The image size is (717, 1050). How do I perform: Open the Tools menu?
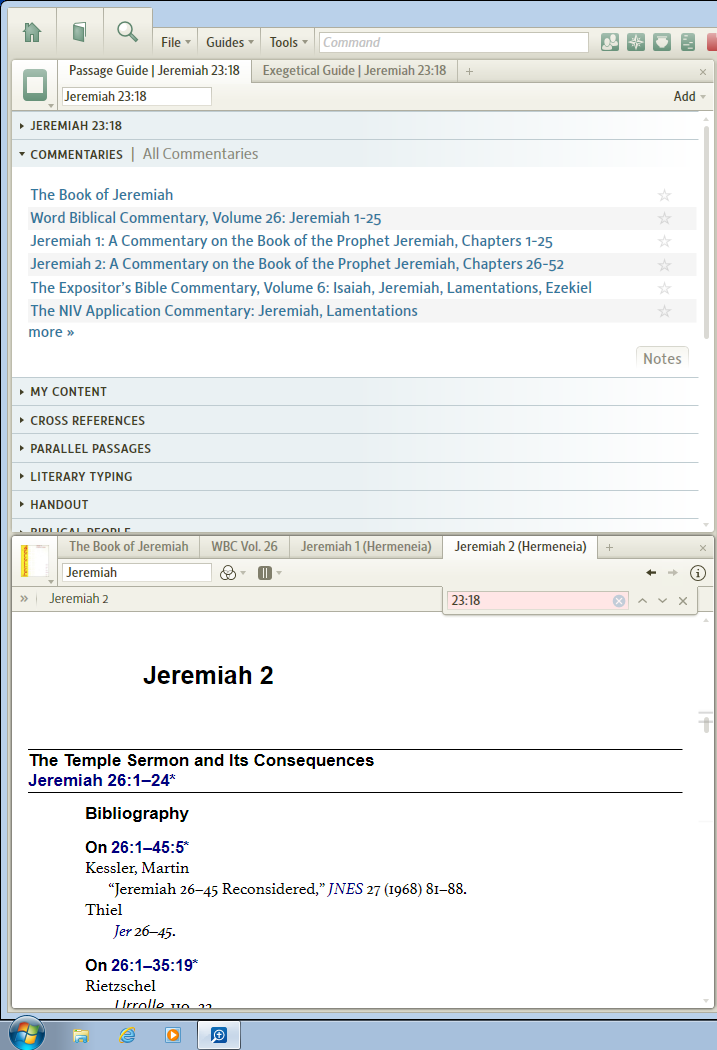(x=289, y=42)
